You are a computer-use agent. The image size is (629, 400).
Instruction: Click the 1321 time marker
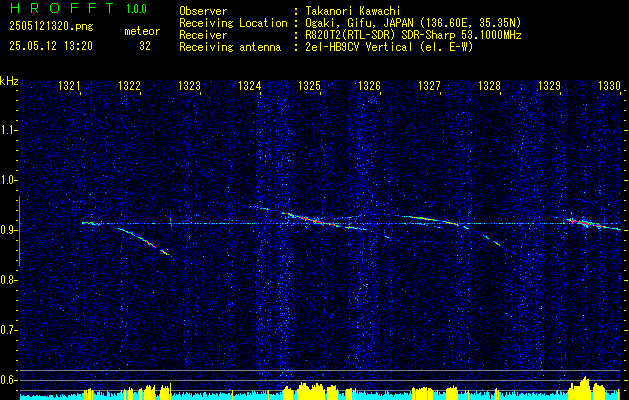coord(69,86)
